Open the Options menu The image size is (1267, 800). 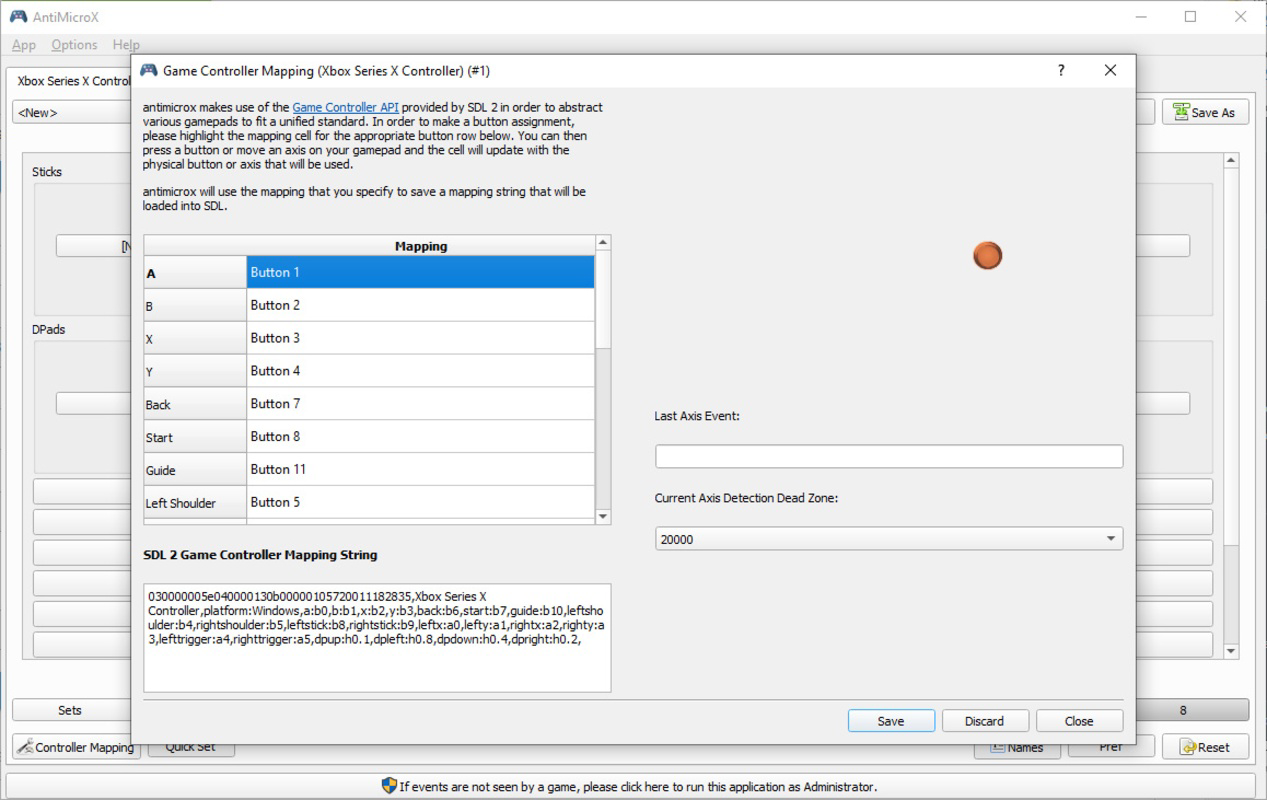click(74, 45)
